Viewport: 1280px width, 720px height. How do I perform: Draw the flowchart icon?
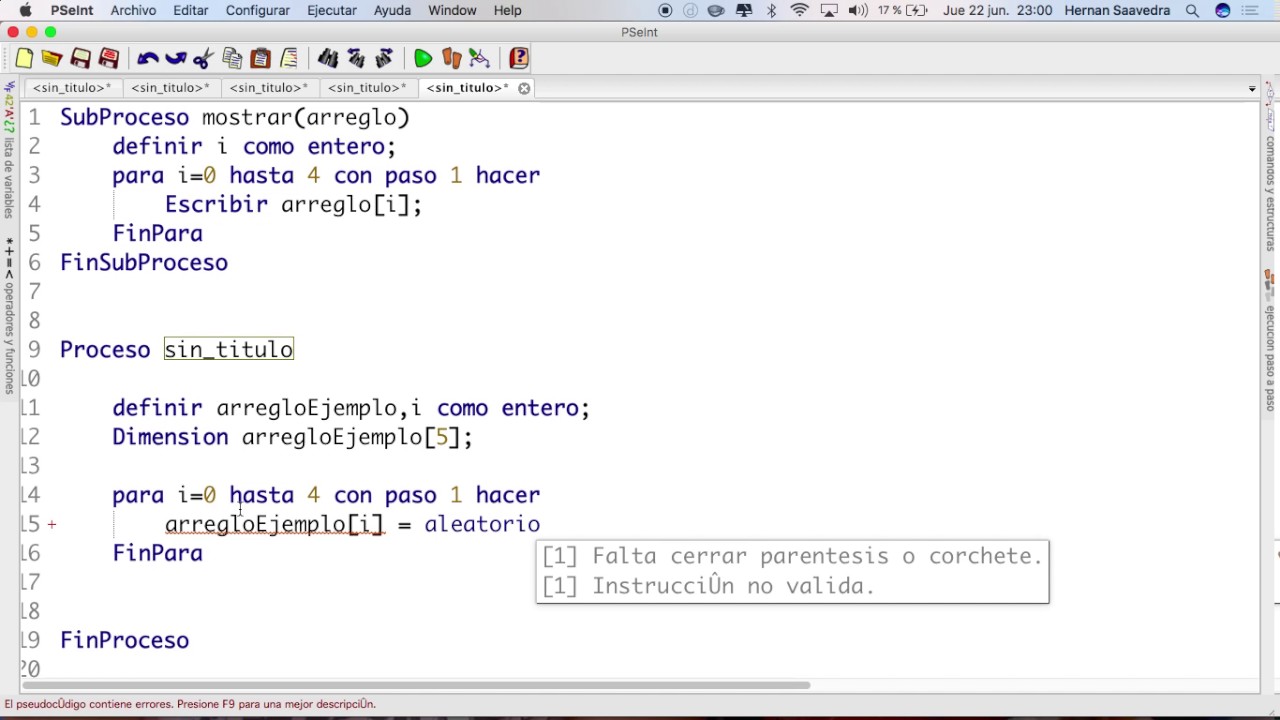pos(479,59)
